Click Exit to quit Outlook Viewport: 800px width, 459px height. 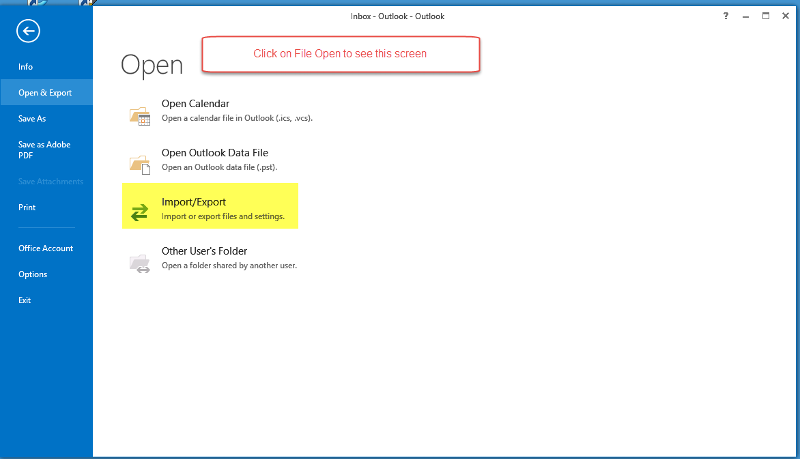pos(24,300)
